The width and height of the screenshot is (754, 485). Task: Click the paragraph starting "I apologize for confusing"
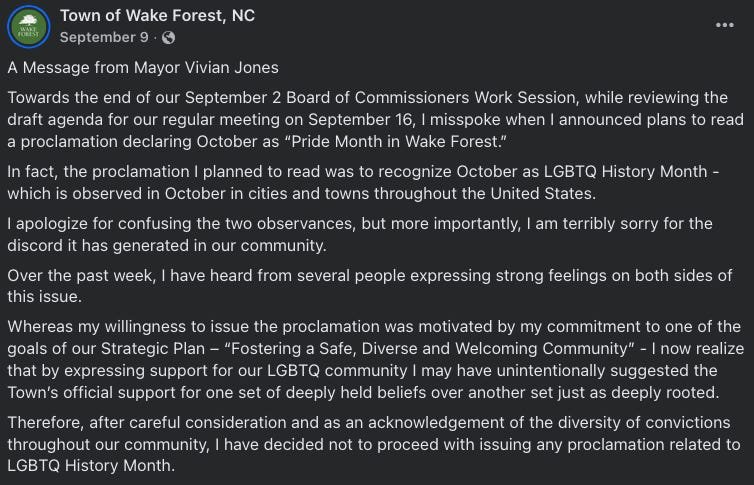370,234
